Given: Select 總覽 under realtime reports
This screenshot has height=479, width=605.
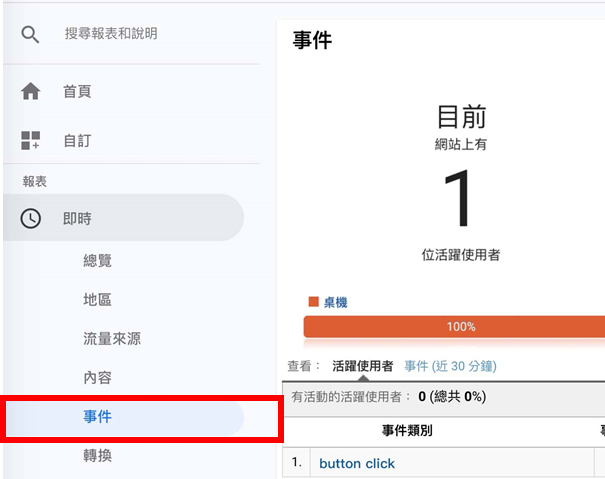Looking at the screenshot, I should 97,261.
